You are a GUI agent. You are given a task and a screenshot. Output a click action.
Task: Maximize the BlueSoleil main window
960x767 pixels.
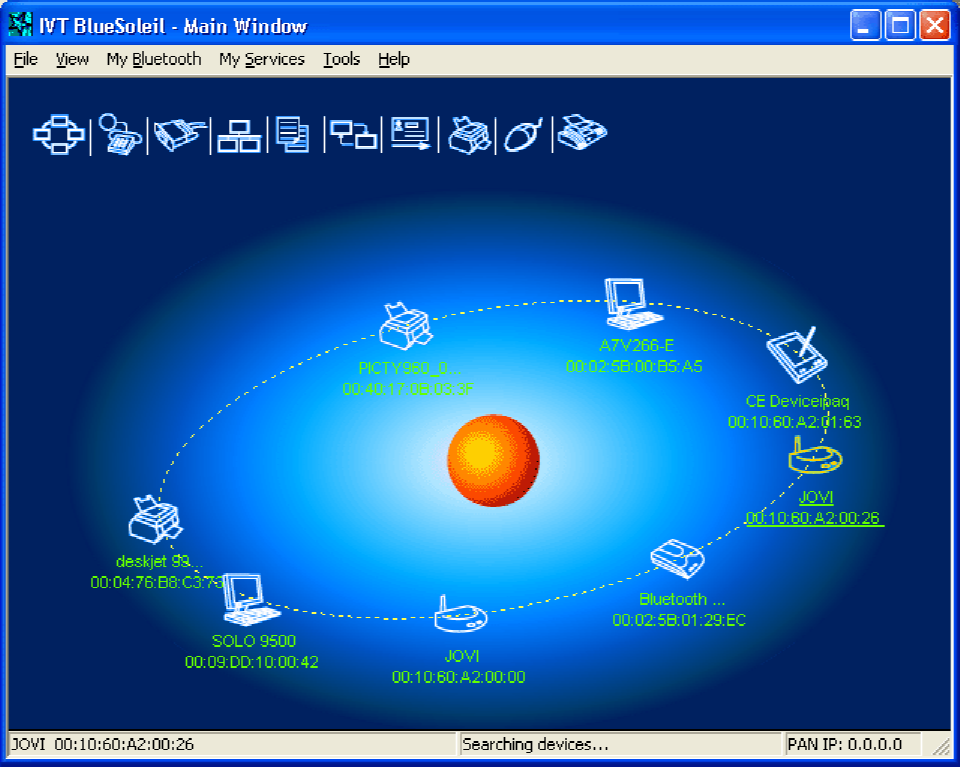pyautogui.click(x=900, y=25)
